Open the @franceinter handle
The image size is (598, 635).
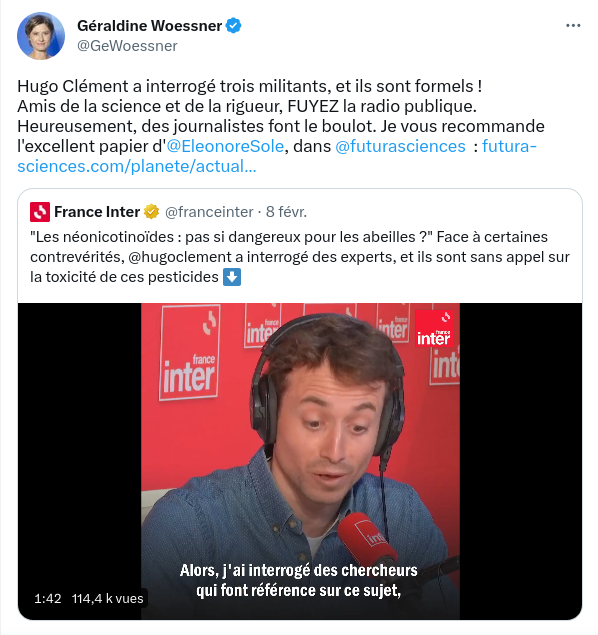click(209, 212)
